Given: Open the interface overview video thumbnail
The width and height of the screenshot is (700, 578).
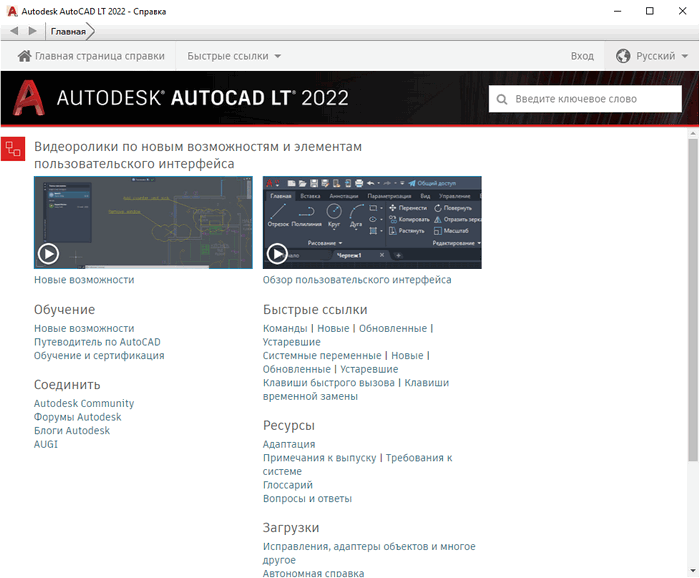Looking at the screenshot, I should coord(372,222).
